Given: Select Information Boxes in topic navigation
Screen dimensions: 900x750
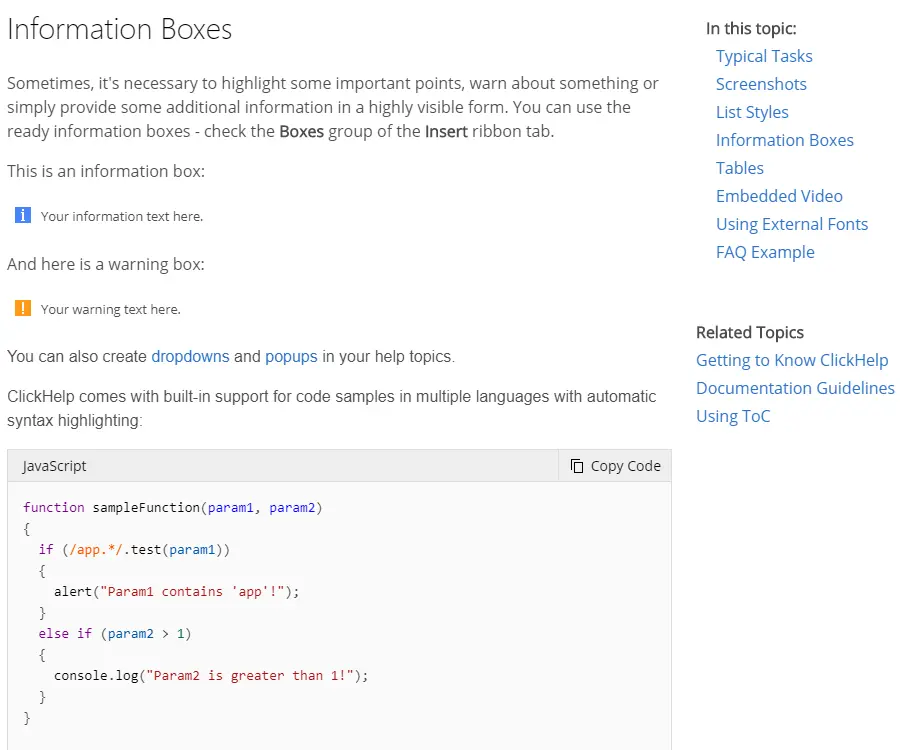Looking at the screenshot, I should [784, 140].
